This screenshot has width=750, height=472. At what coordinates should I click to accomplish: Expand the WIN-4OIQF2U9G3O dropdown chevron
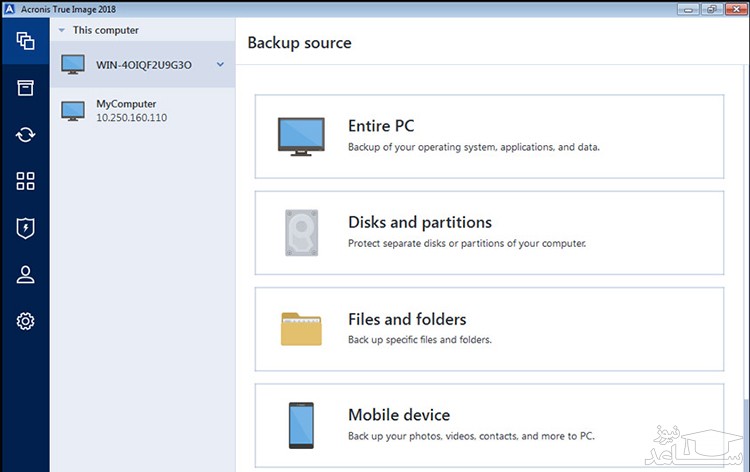coord(220,65)
